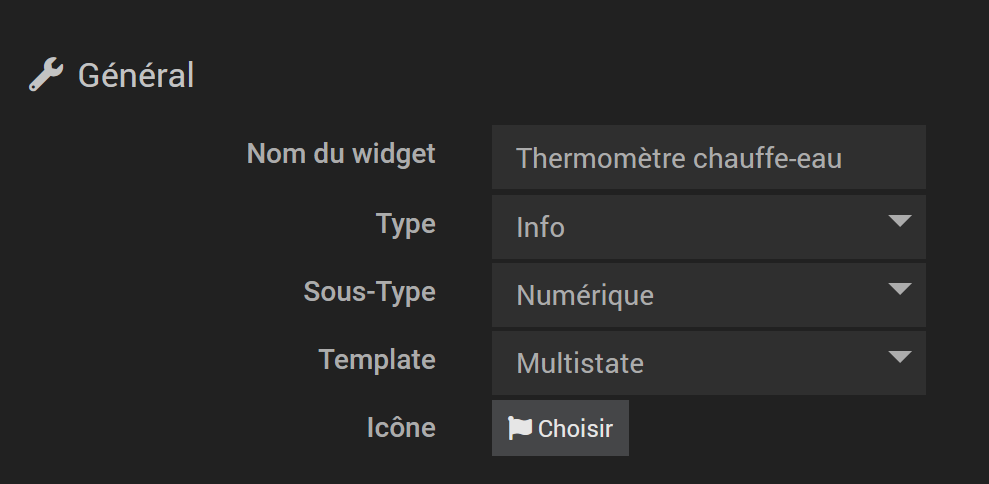The width and height of the screenshot is (989, 484).
Task: Click the Nom du widget label
Action: 341,154
